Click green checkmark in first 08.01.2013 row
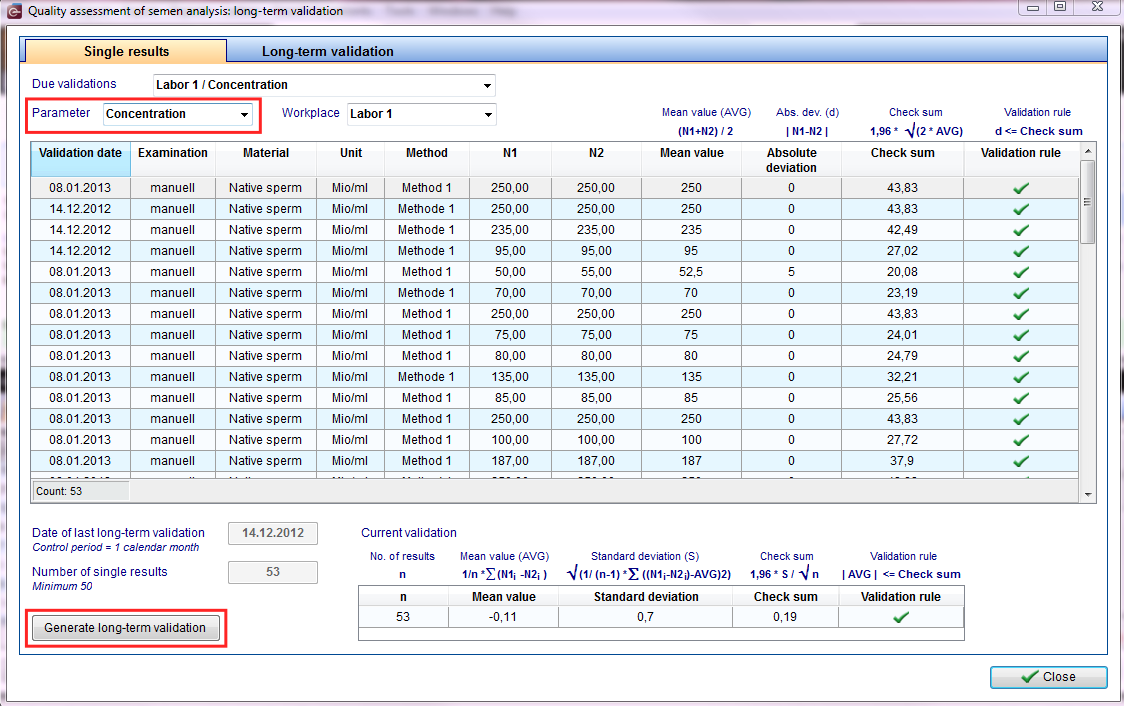This screenshot has width=1124, height=706. pyautogui.click(x=1021, y=188)
